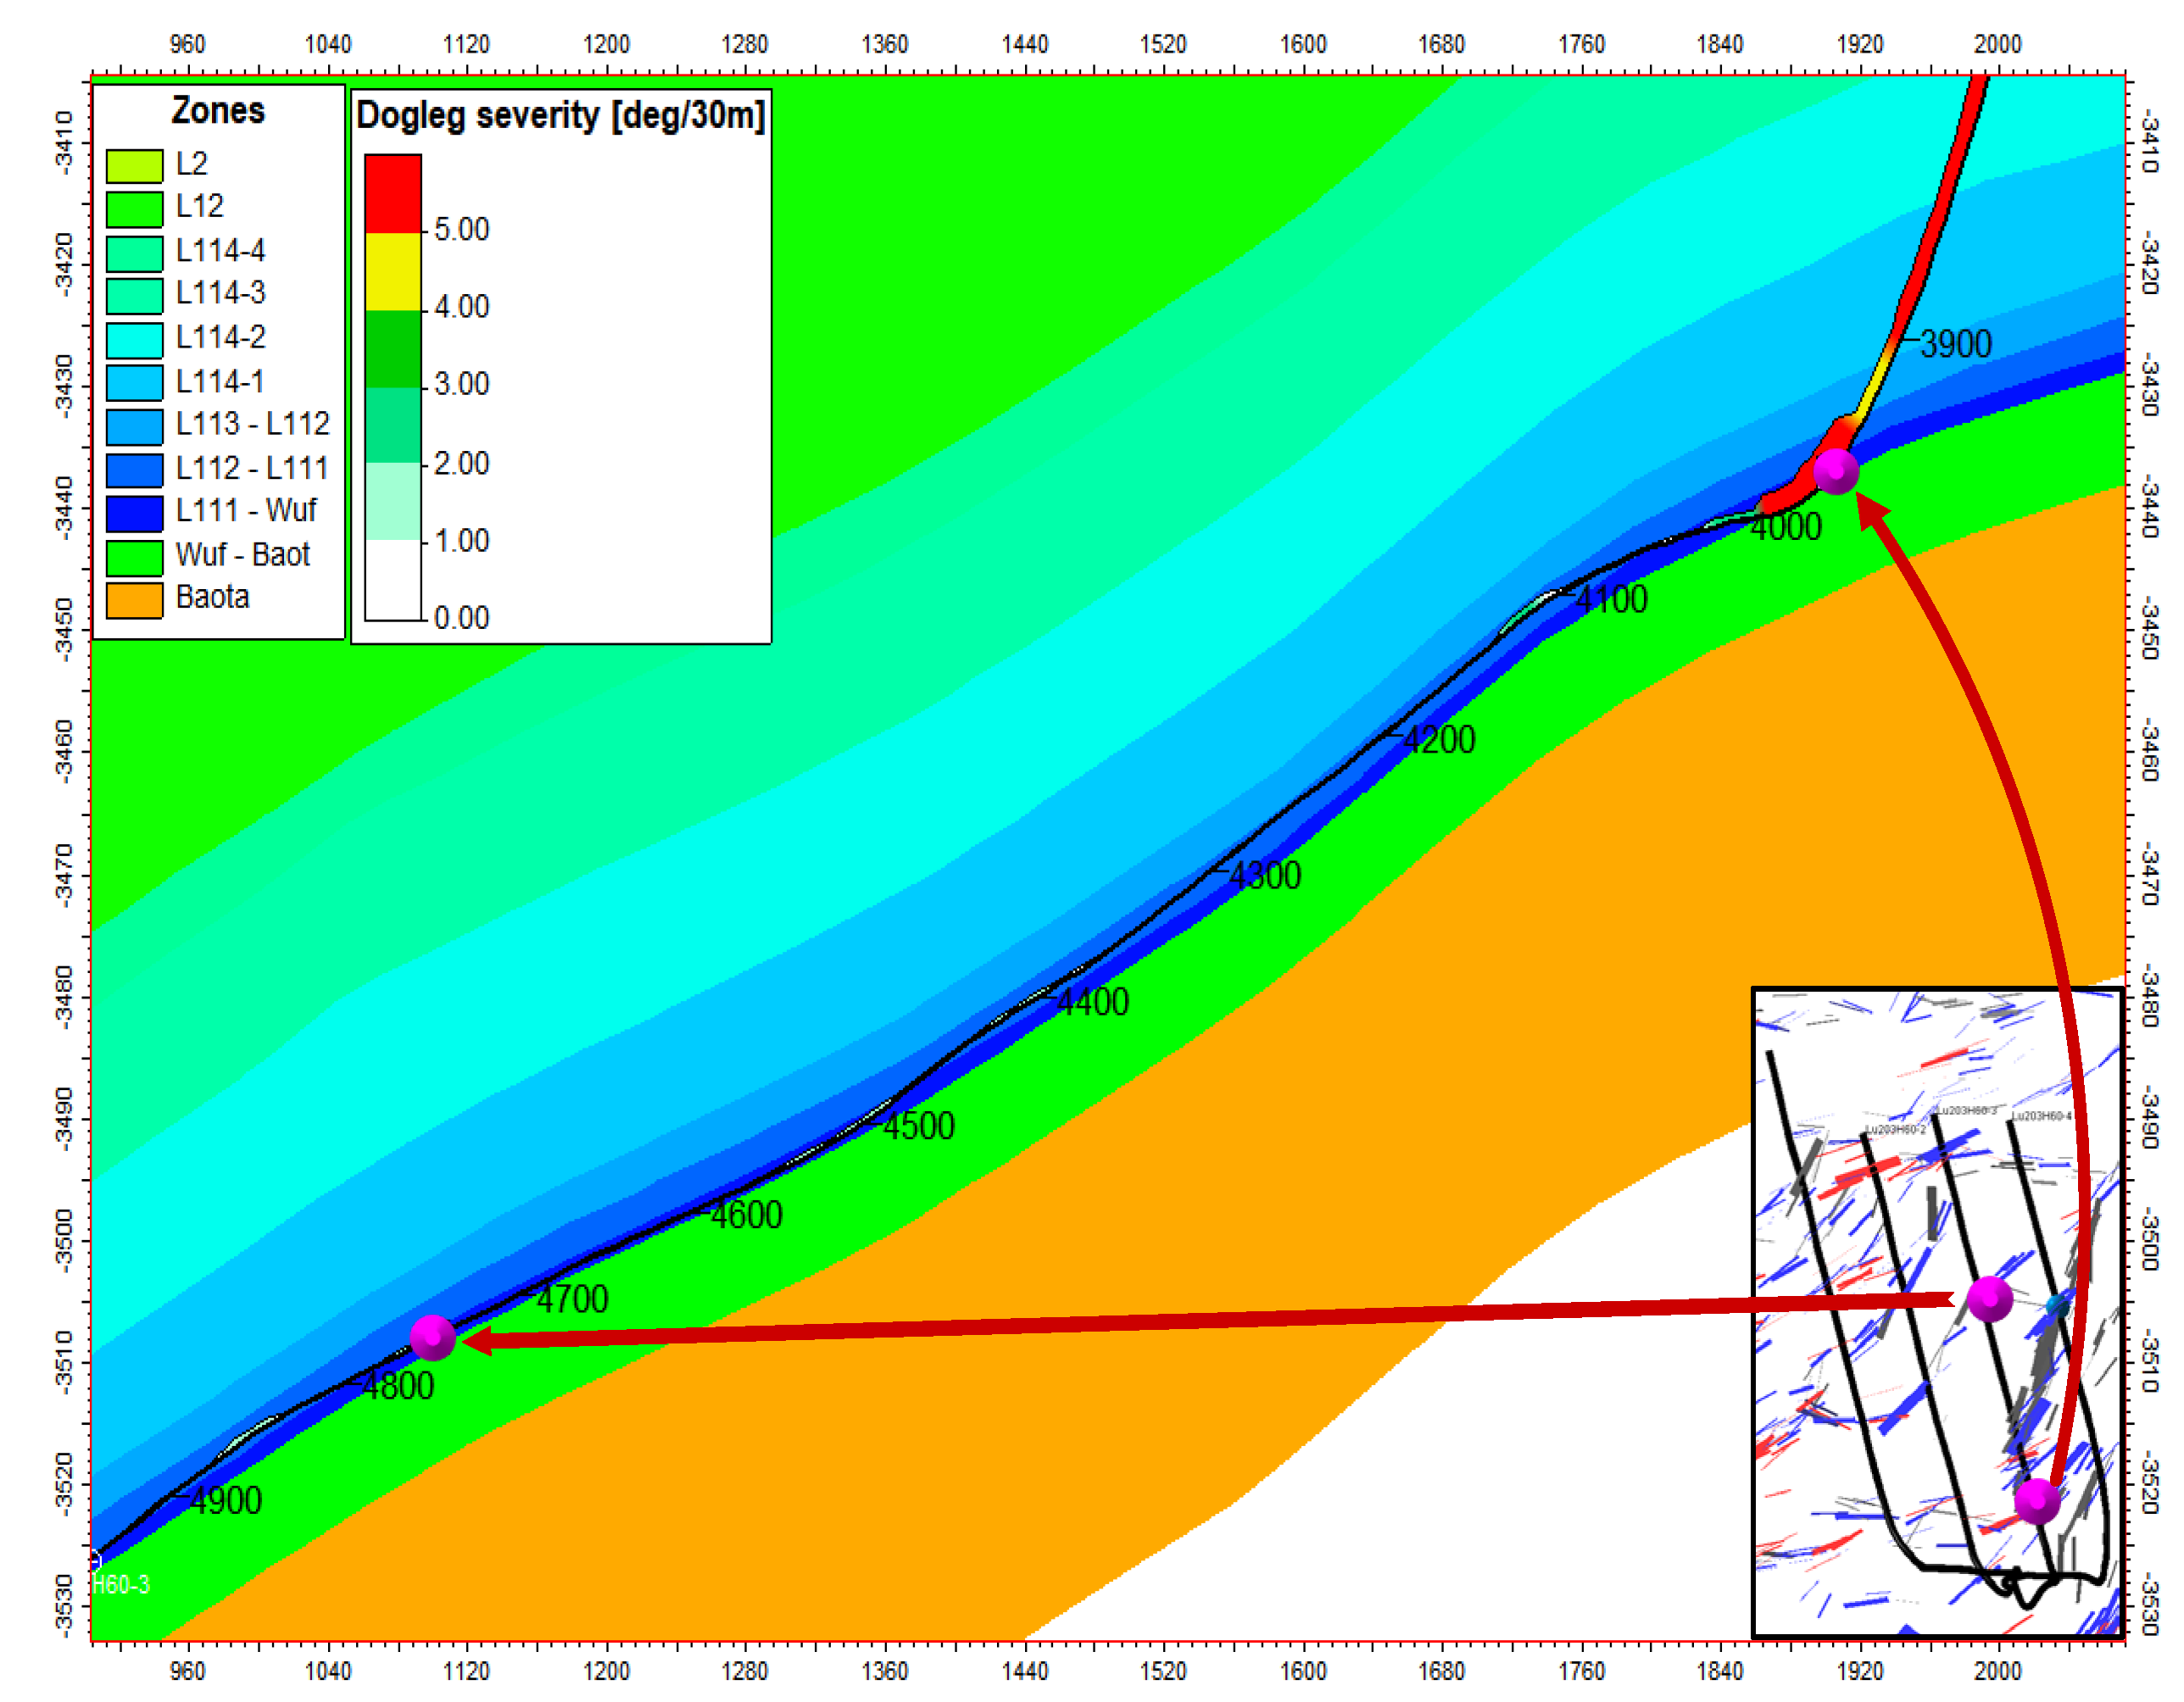Screen dimensions: 2184x1702
Task: Click the 3900 measured depth label
Action: tap(1956, 345)
